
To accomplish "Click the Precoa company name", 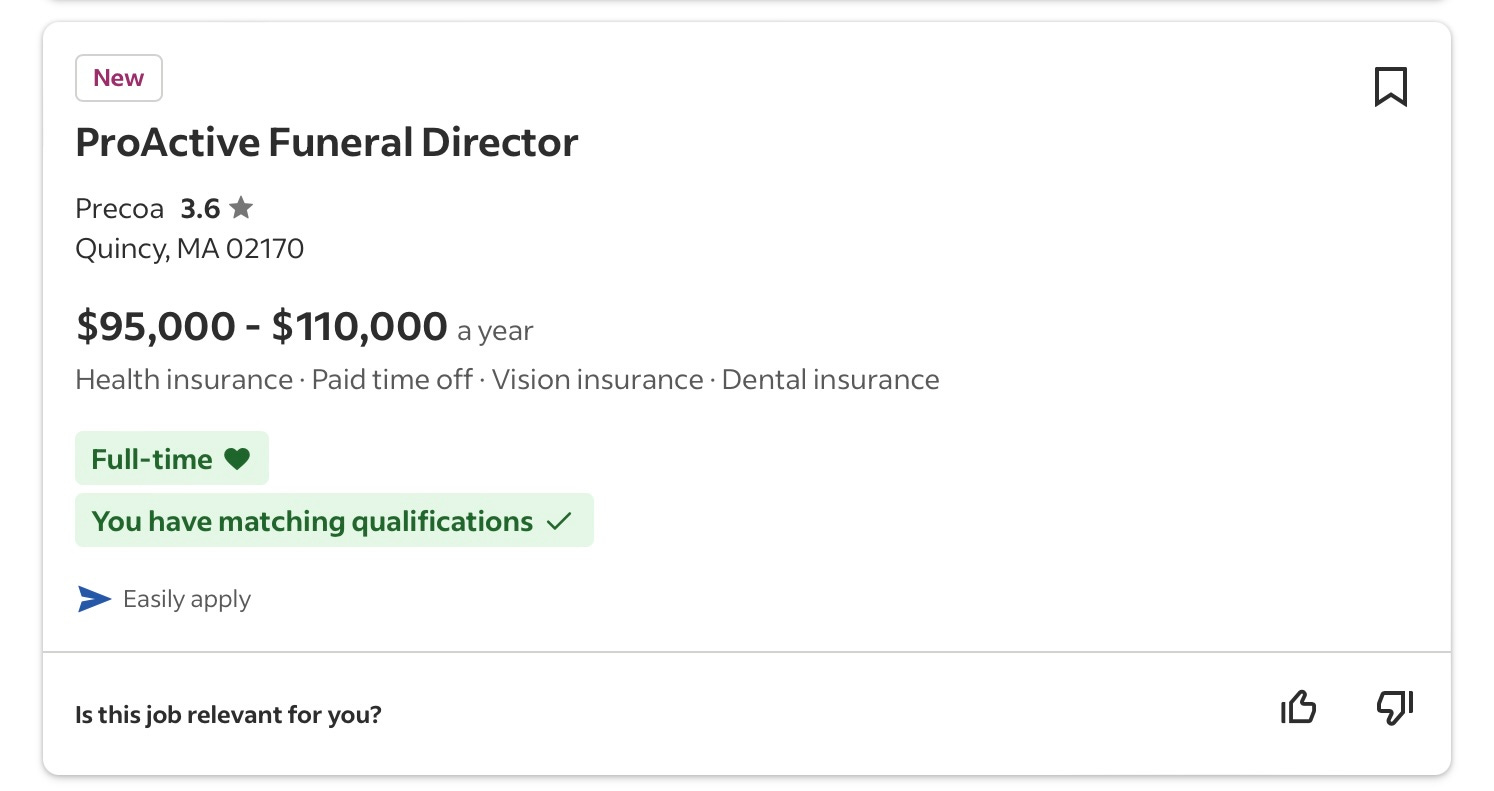I will point(119,209).
